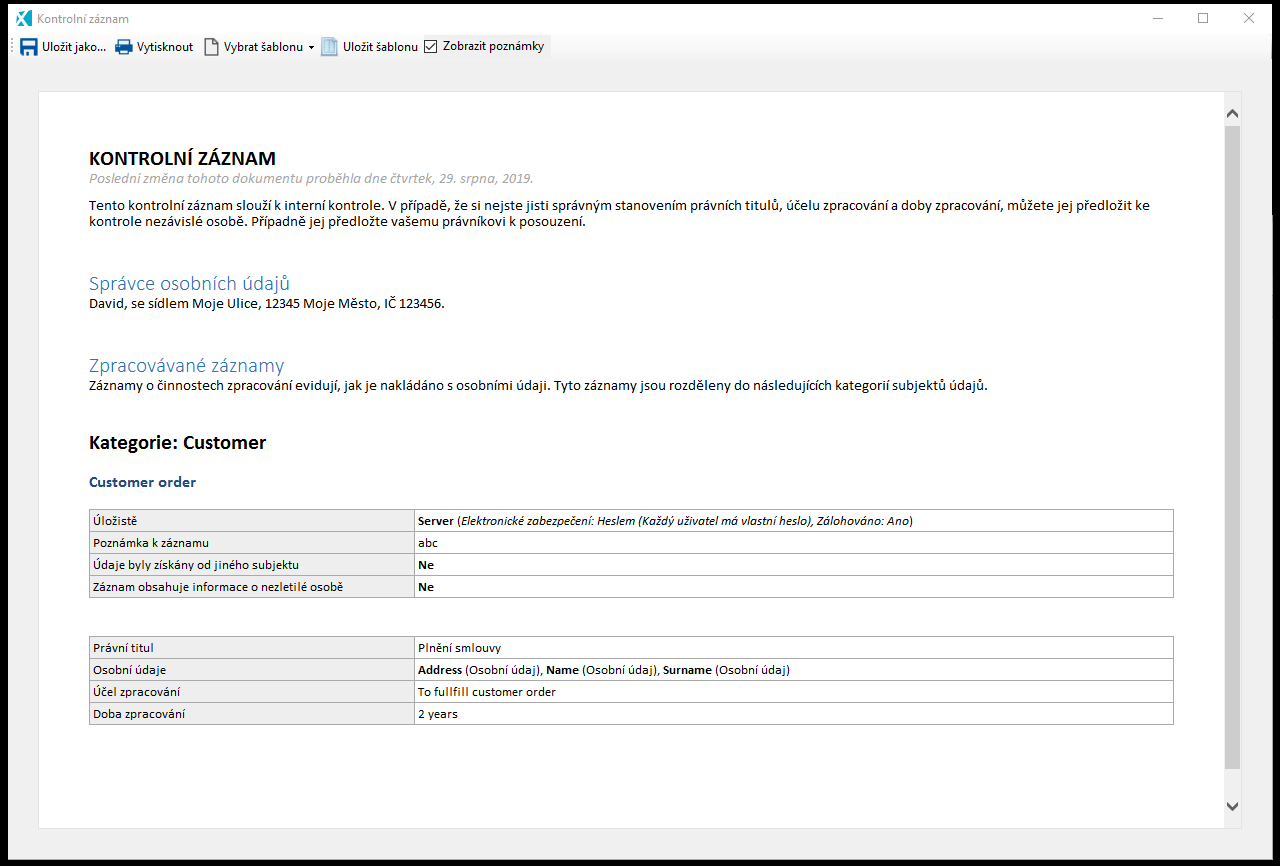Click the David address line
Screen dimensions: 1280x866
pyautogui.click(x=266, y=304)
